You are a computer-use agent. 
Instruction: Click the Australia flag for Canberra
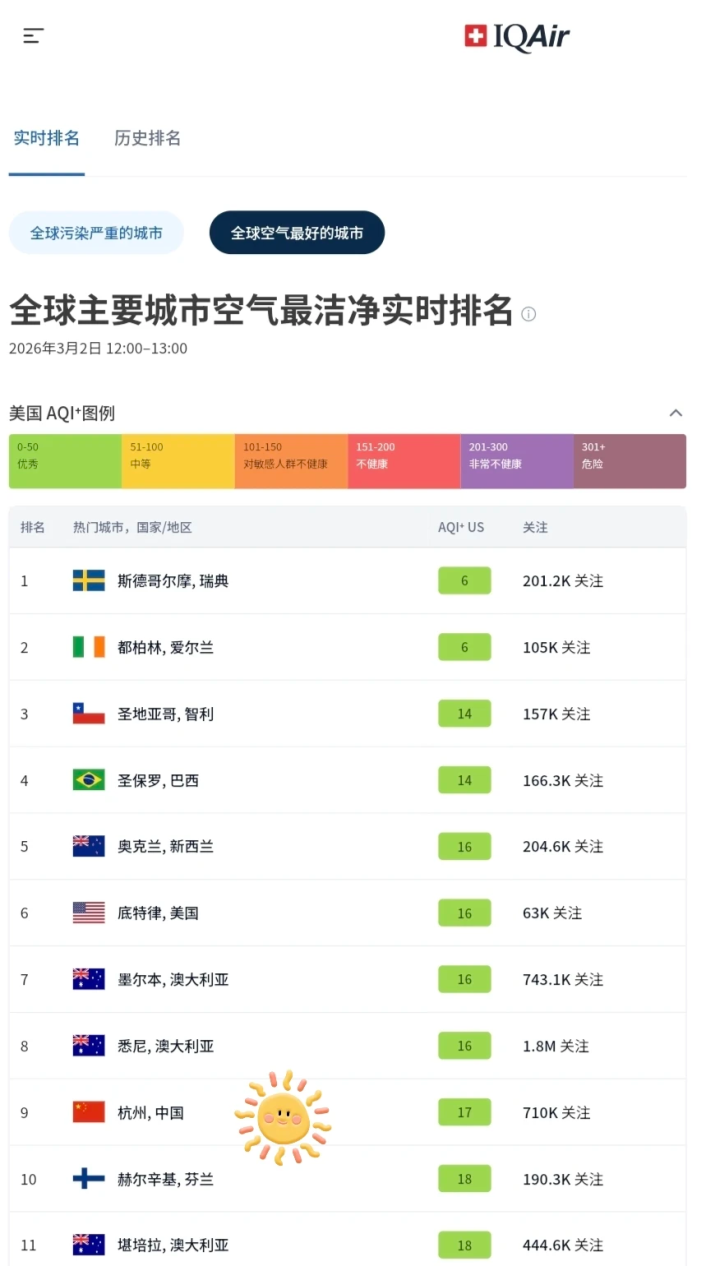pyautogui.click(x=89, y=1245)
